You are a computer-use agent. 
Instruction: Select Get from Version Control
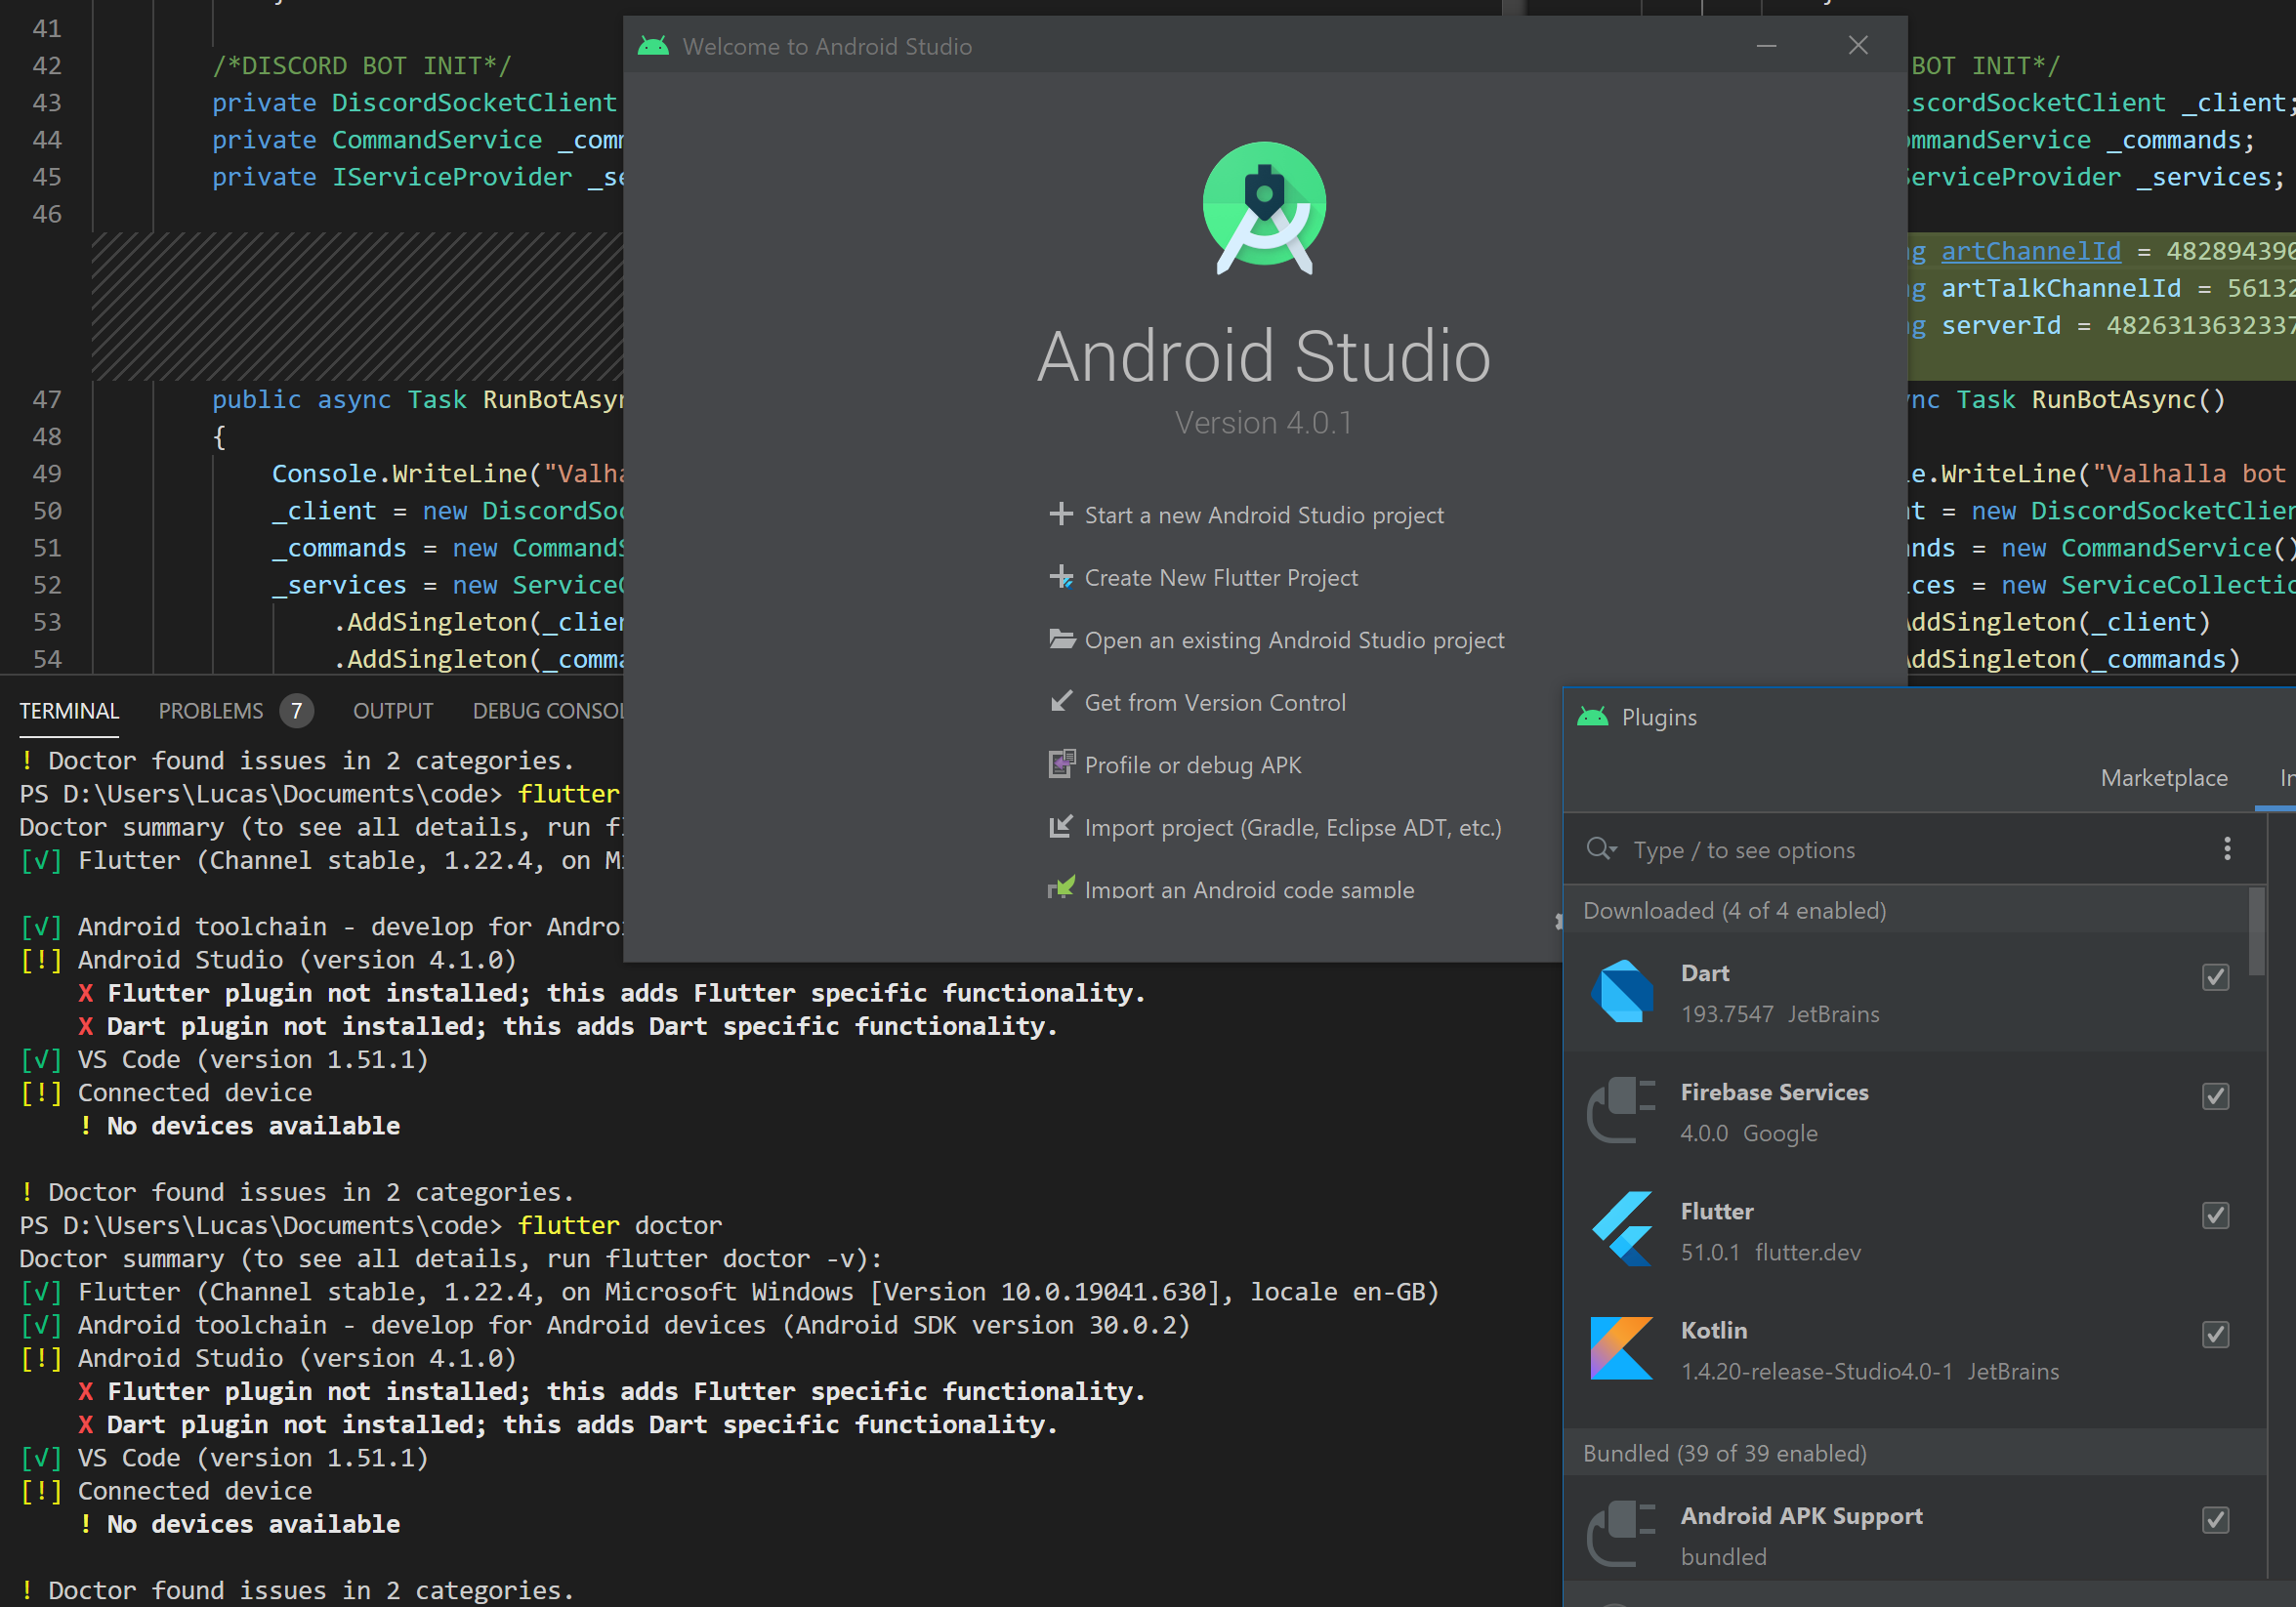coord(1215,703)
